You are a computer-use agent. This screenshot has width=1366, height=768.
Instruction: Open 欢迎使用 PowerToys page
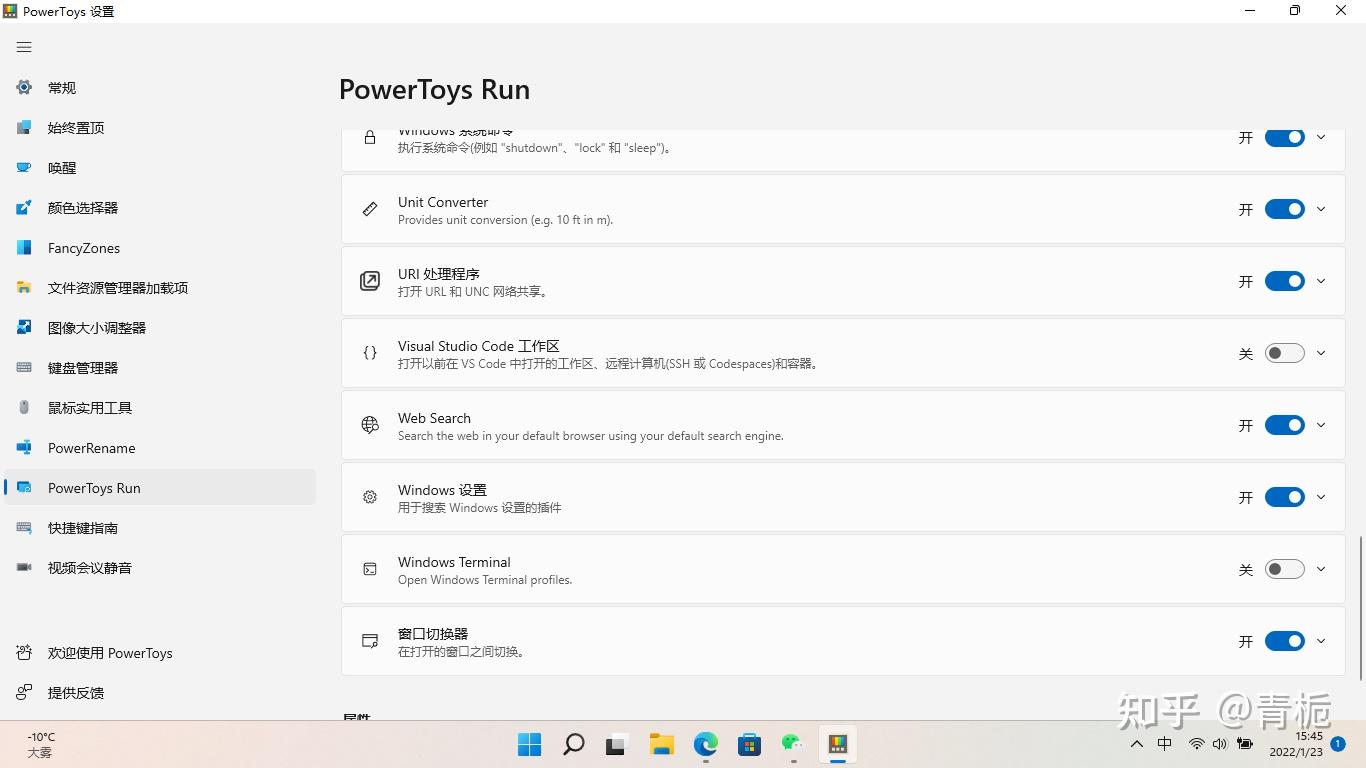point(110,652)
